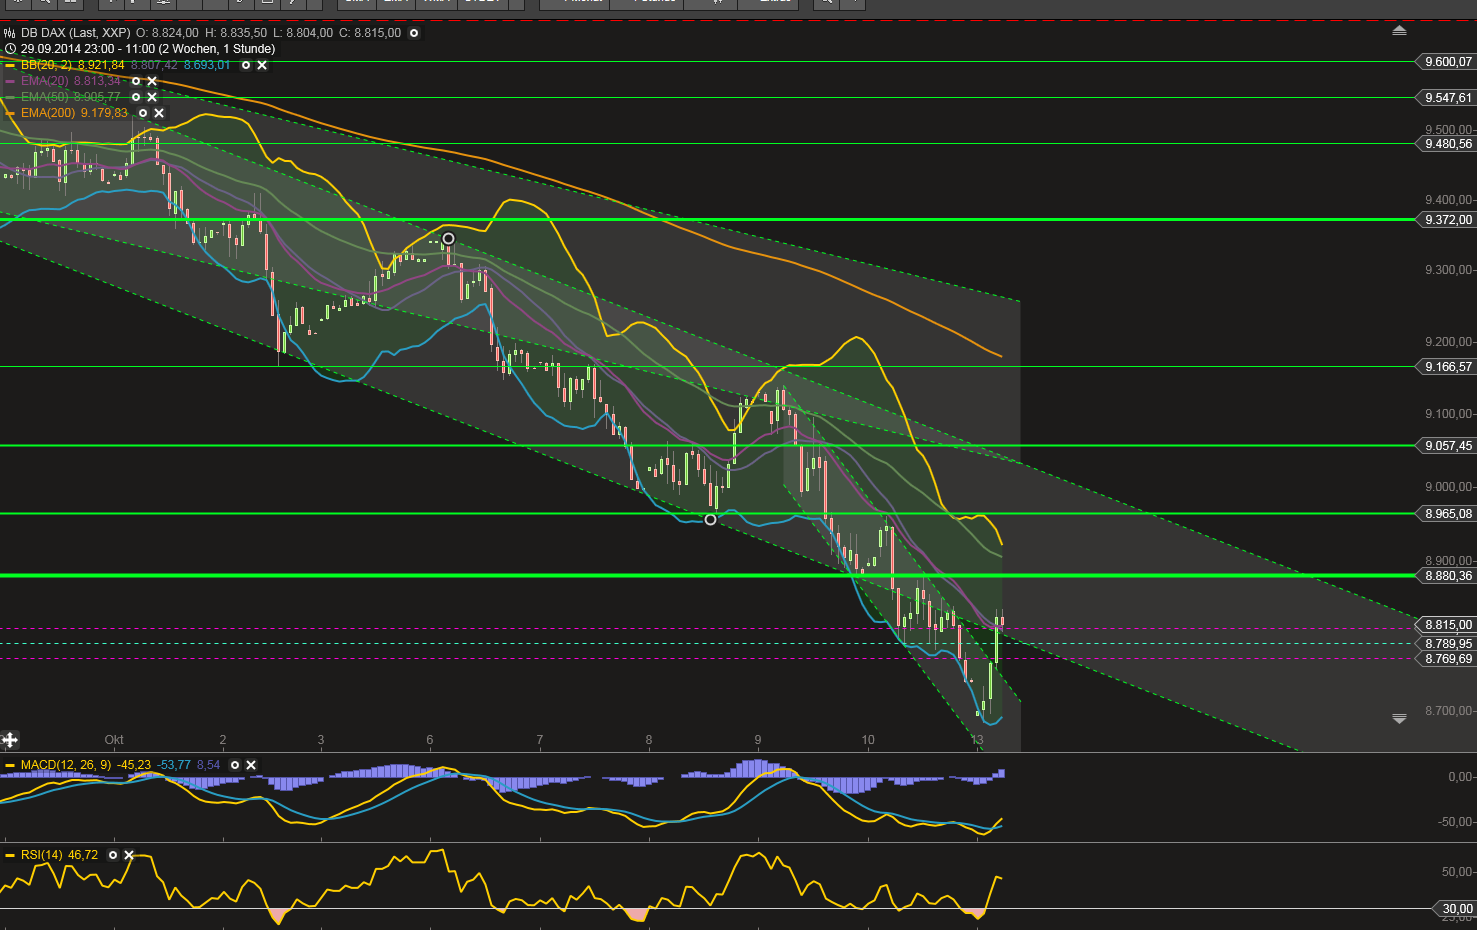This screenshot has width=1477, height=930.
Task: Open settings of the MACD(12, 26, 9) indicator
Action: tap(235, 765)
